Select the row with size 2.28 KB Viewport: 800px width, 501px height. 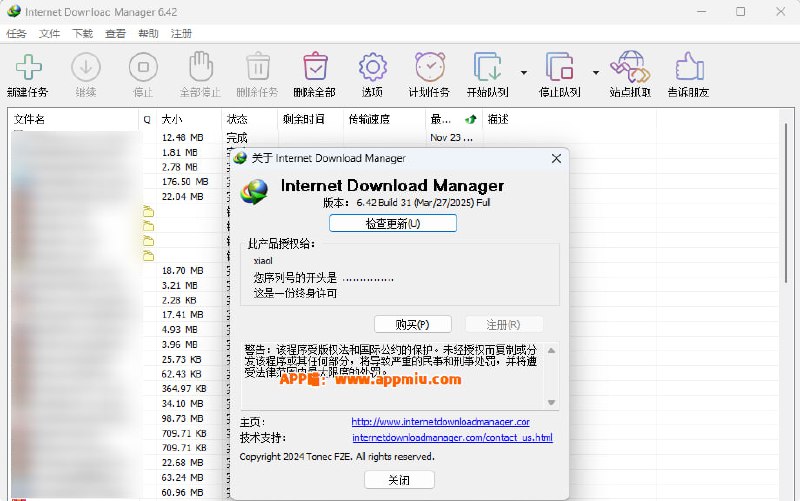pos(179,300)
